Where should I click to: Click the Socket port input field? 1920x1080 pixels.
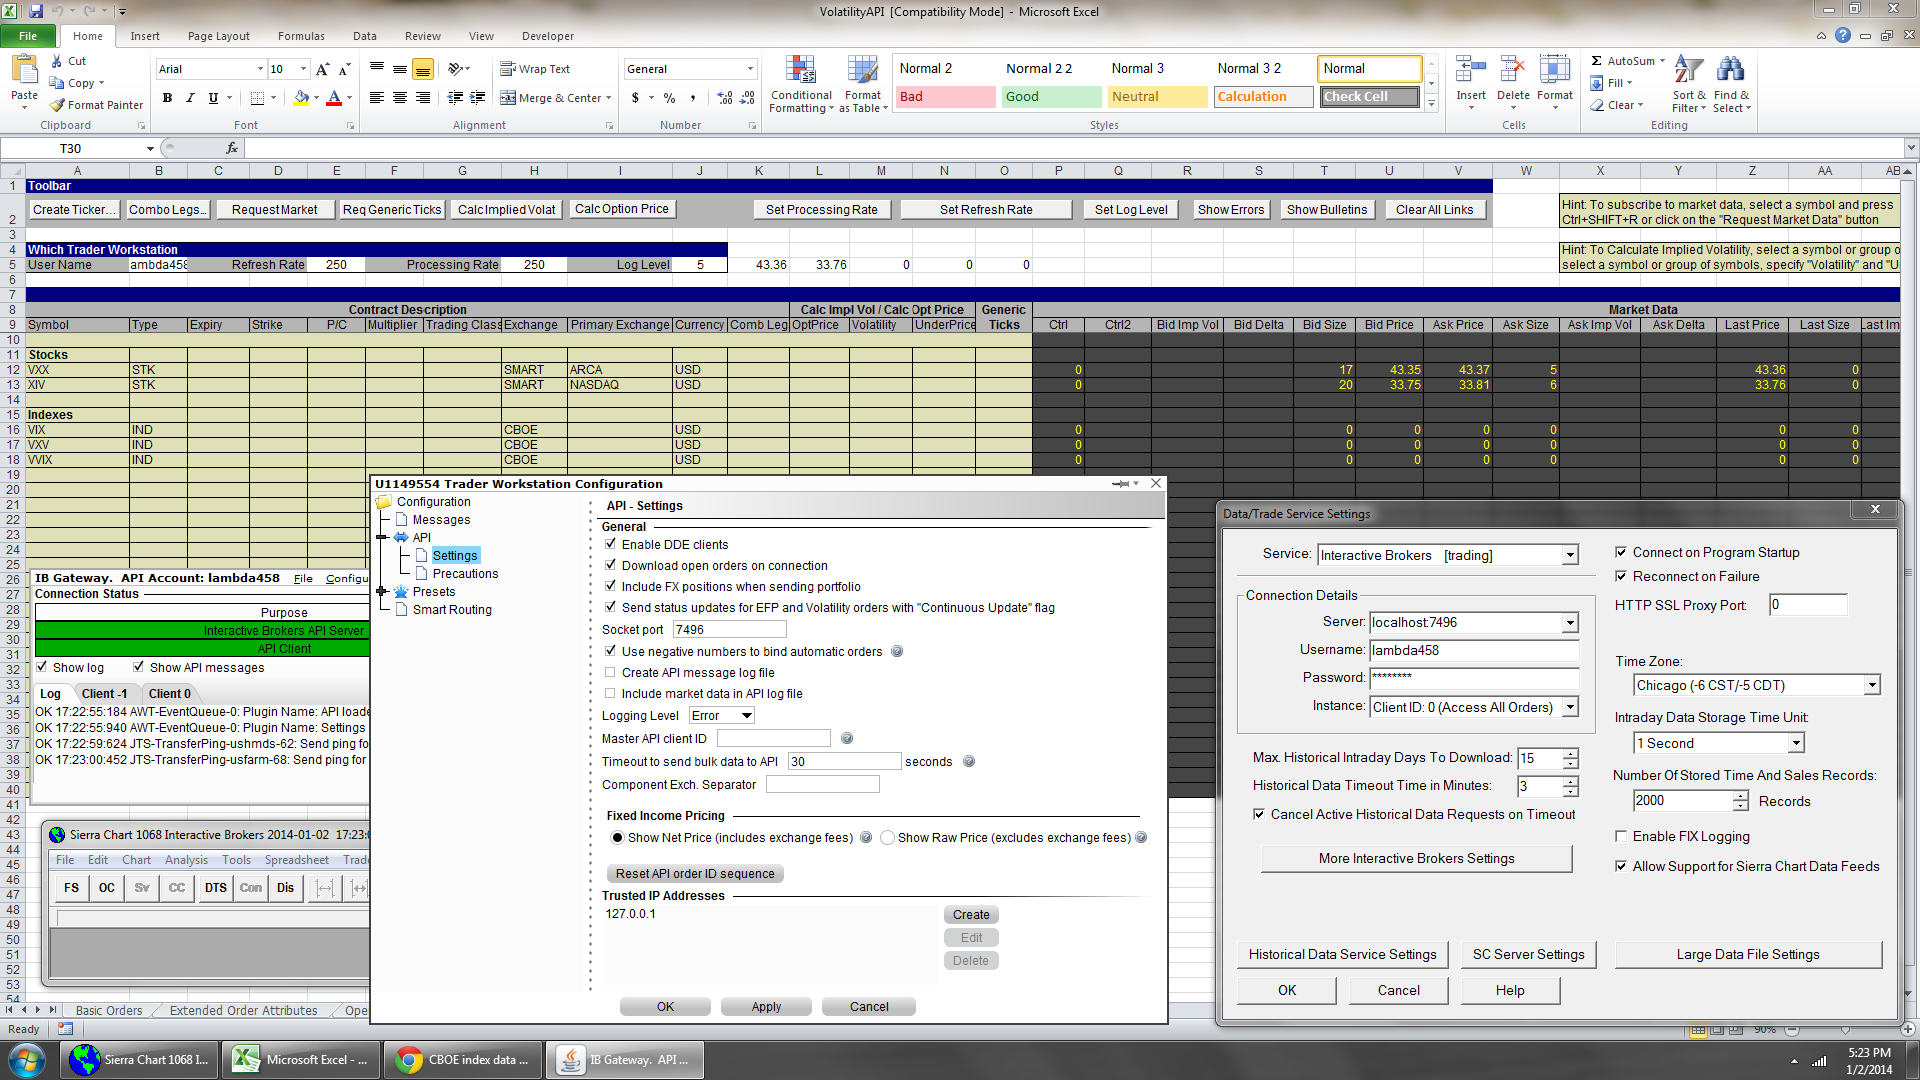729,630
